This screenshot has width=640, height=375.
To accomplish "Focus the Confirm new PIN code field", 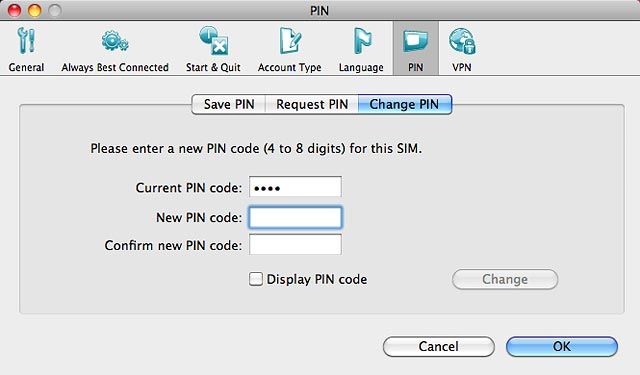I will (x=295, y=244).
